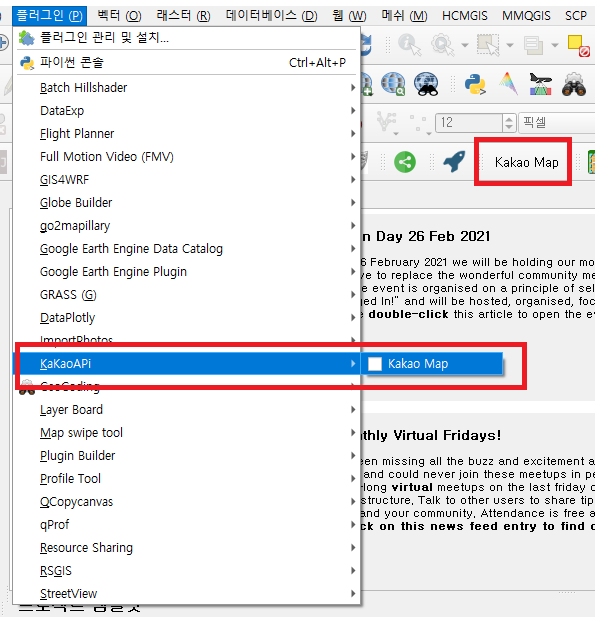The image size is (595, 617).
Task: Open the Resource Sharing entry
Action: 187,548
